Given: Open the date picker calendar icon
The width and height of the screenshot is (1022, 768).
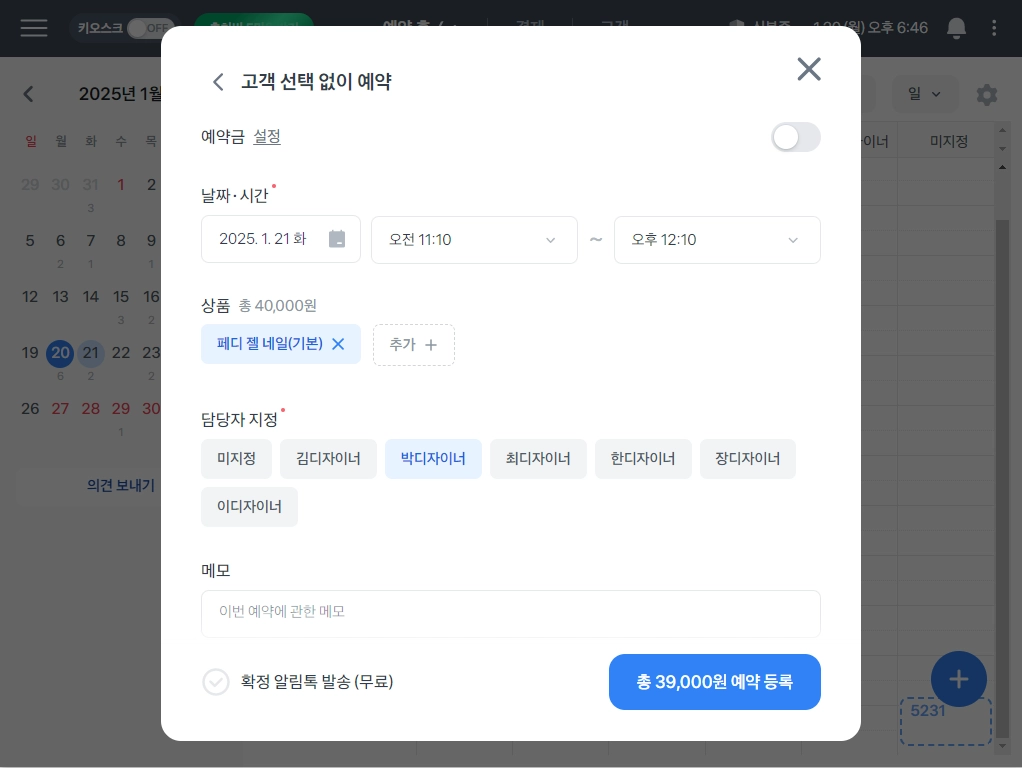Looking at the screenshot, I should click(x=337, y=239).
